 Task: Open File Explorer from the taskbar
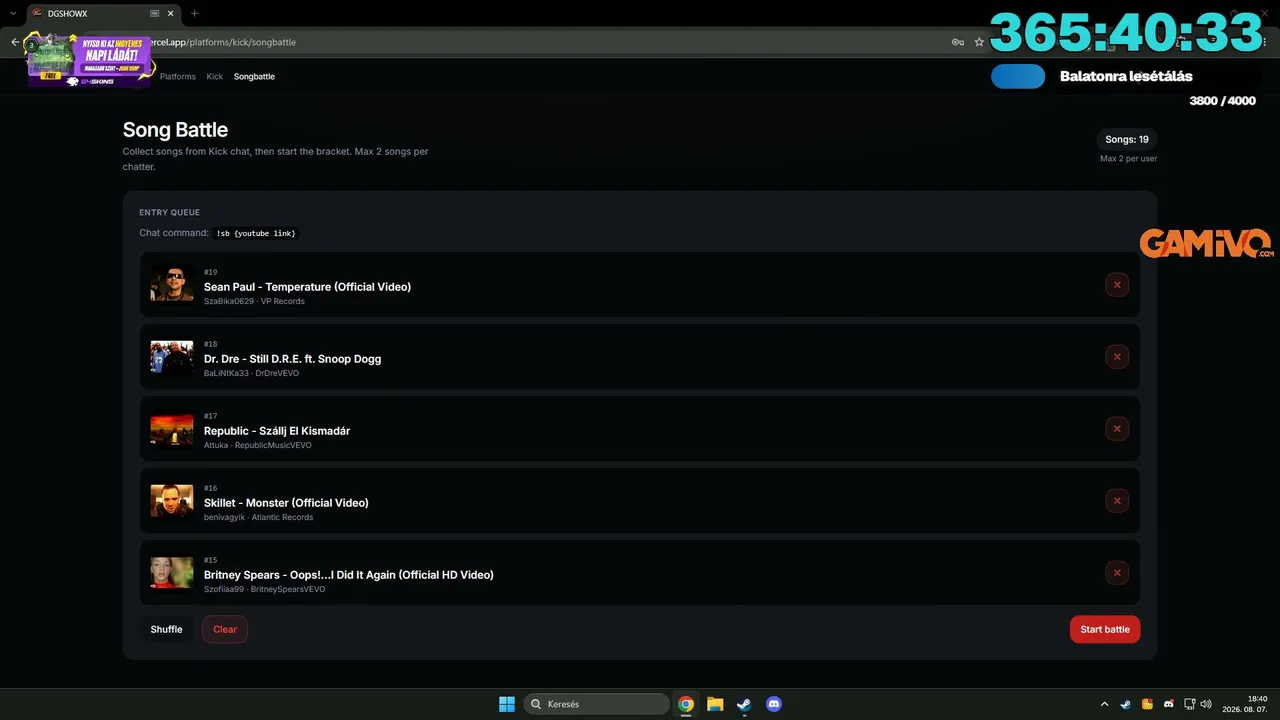[715, 704]
